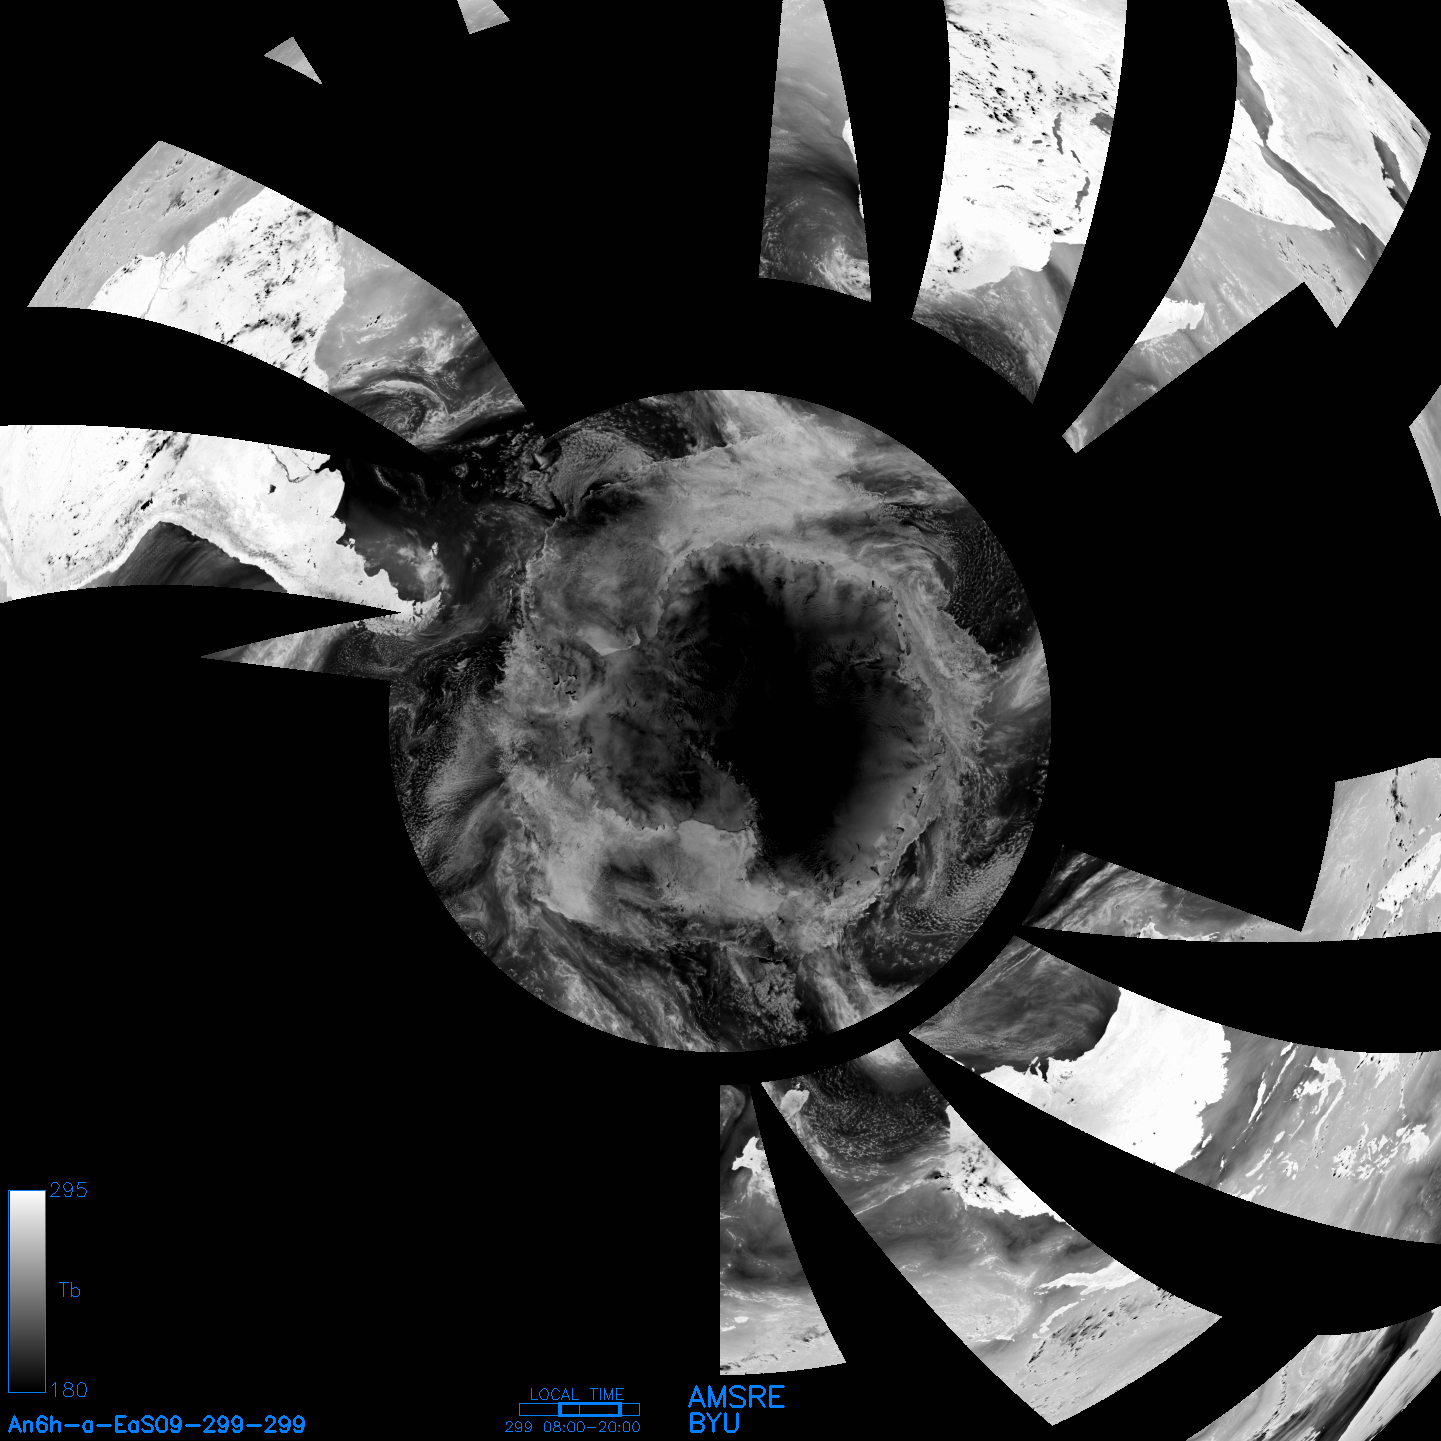Click the 299 08:00-20:00 time text
1441x1441 pixels.
573,1427
